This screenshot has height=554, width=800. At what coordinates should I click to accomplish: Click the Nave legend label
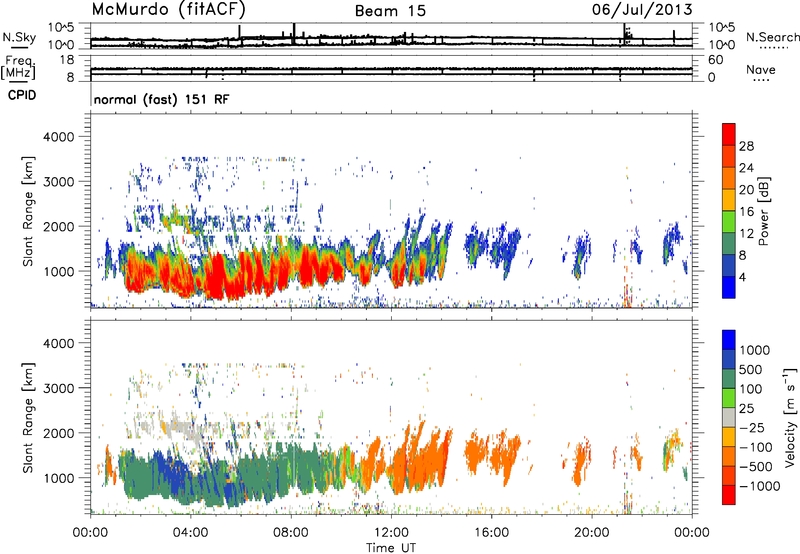pyautogui.click(x=761, y=69)
